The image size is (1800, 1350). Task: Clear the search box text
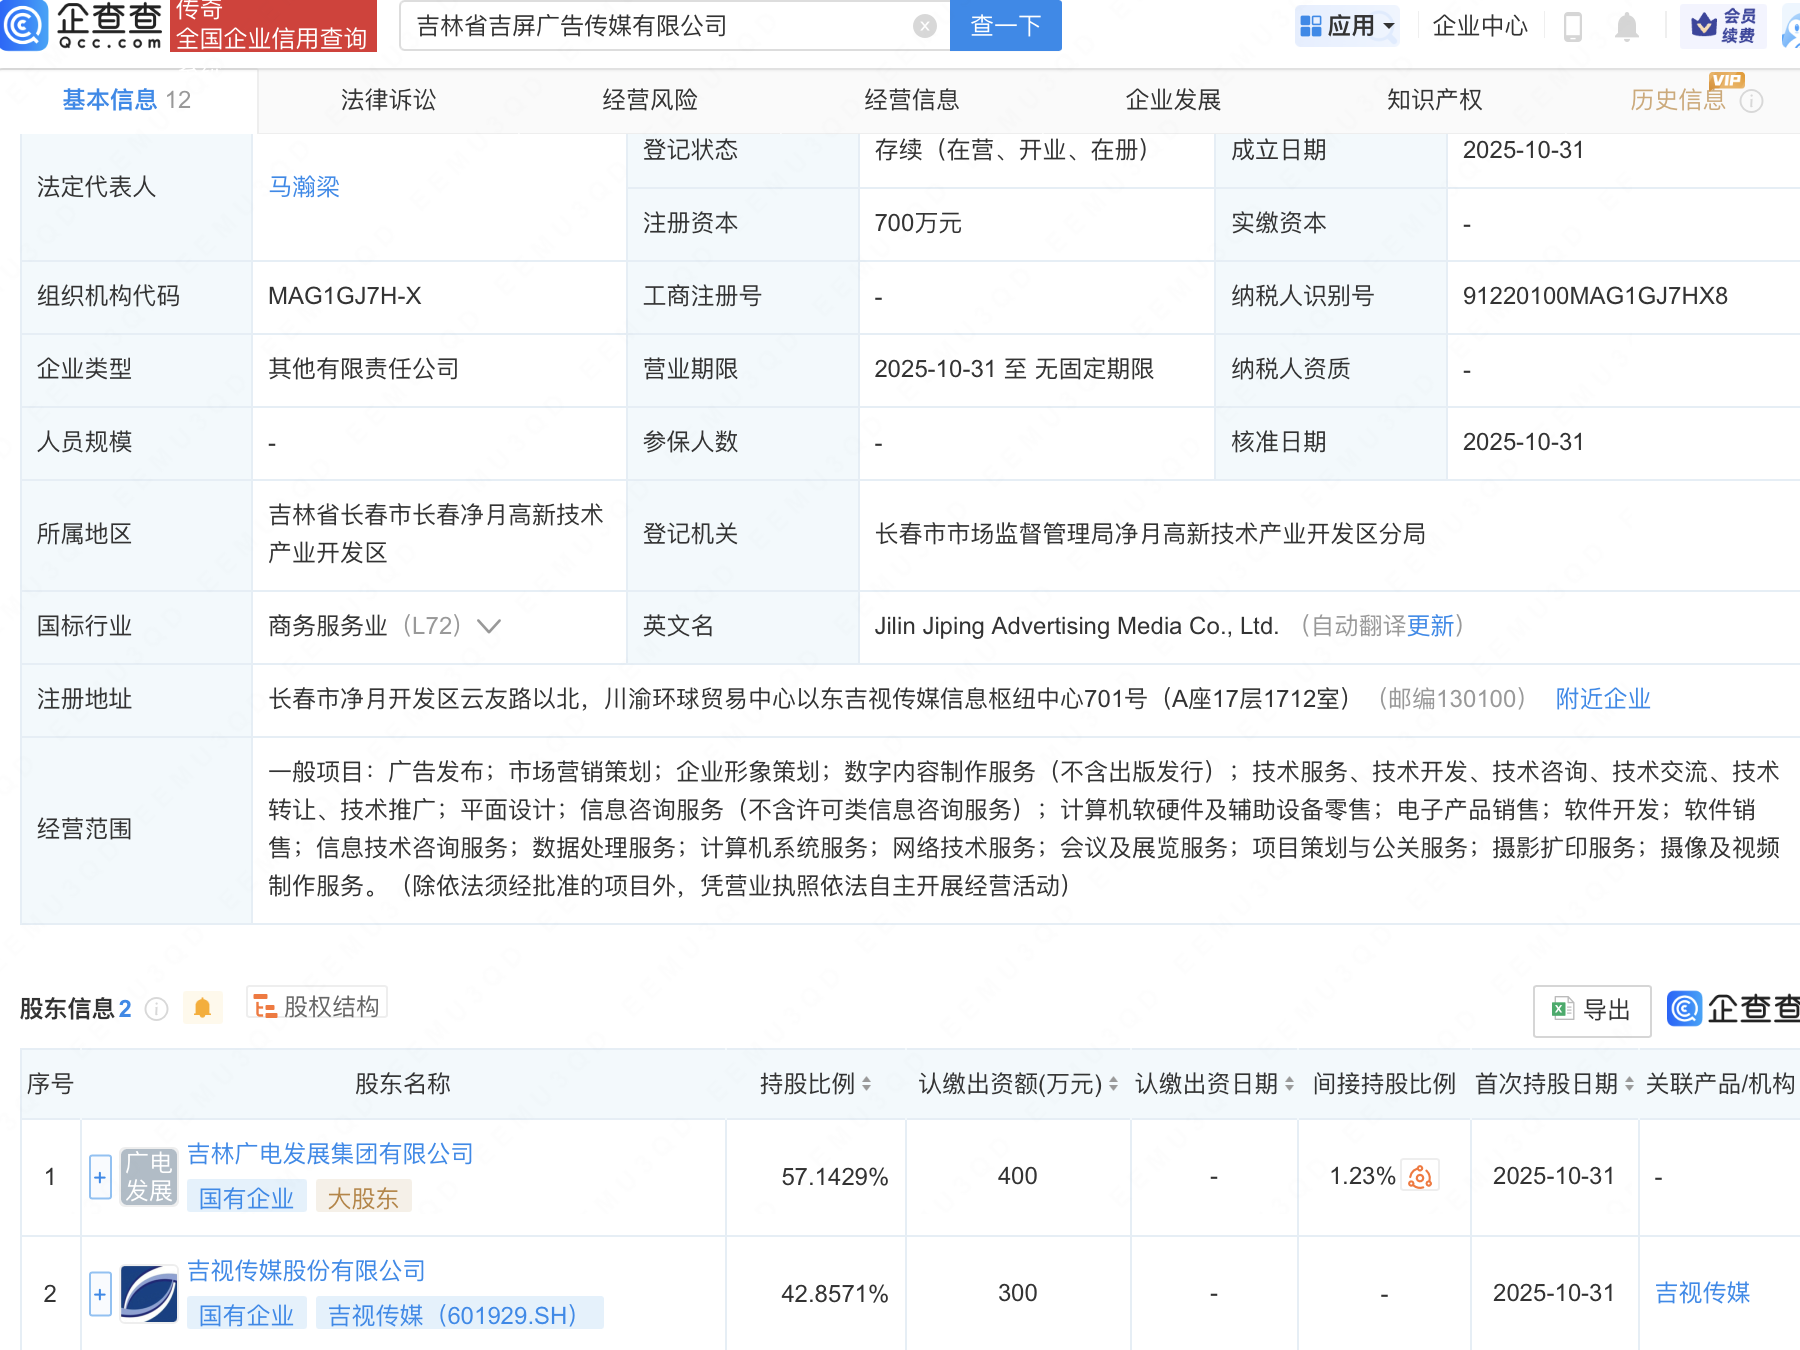[925, 26]
